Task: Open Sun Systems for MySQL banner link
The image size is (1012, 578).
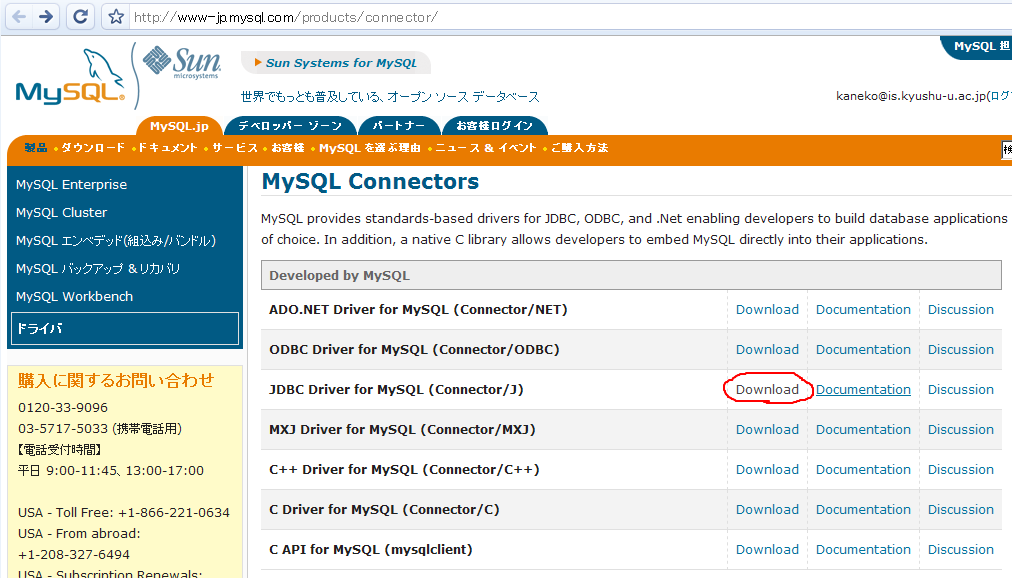Action: pos(336,63)
